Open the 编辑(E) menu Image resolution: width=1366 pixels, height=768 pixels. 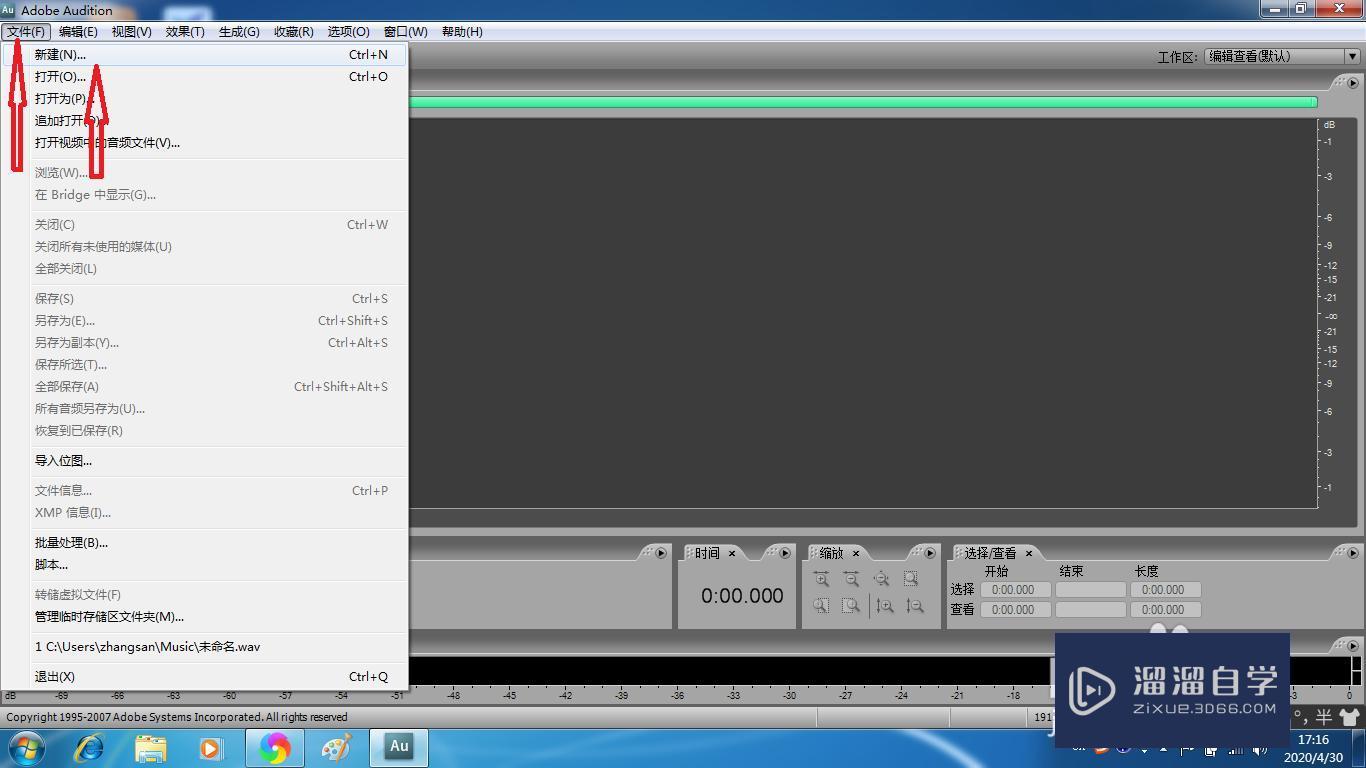click(x=78, y=31)
